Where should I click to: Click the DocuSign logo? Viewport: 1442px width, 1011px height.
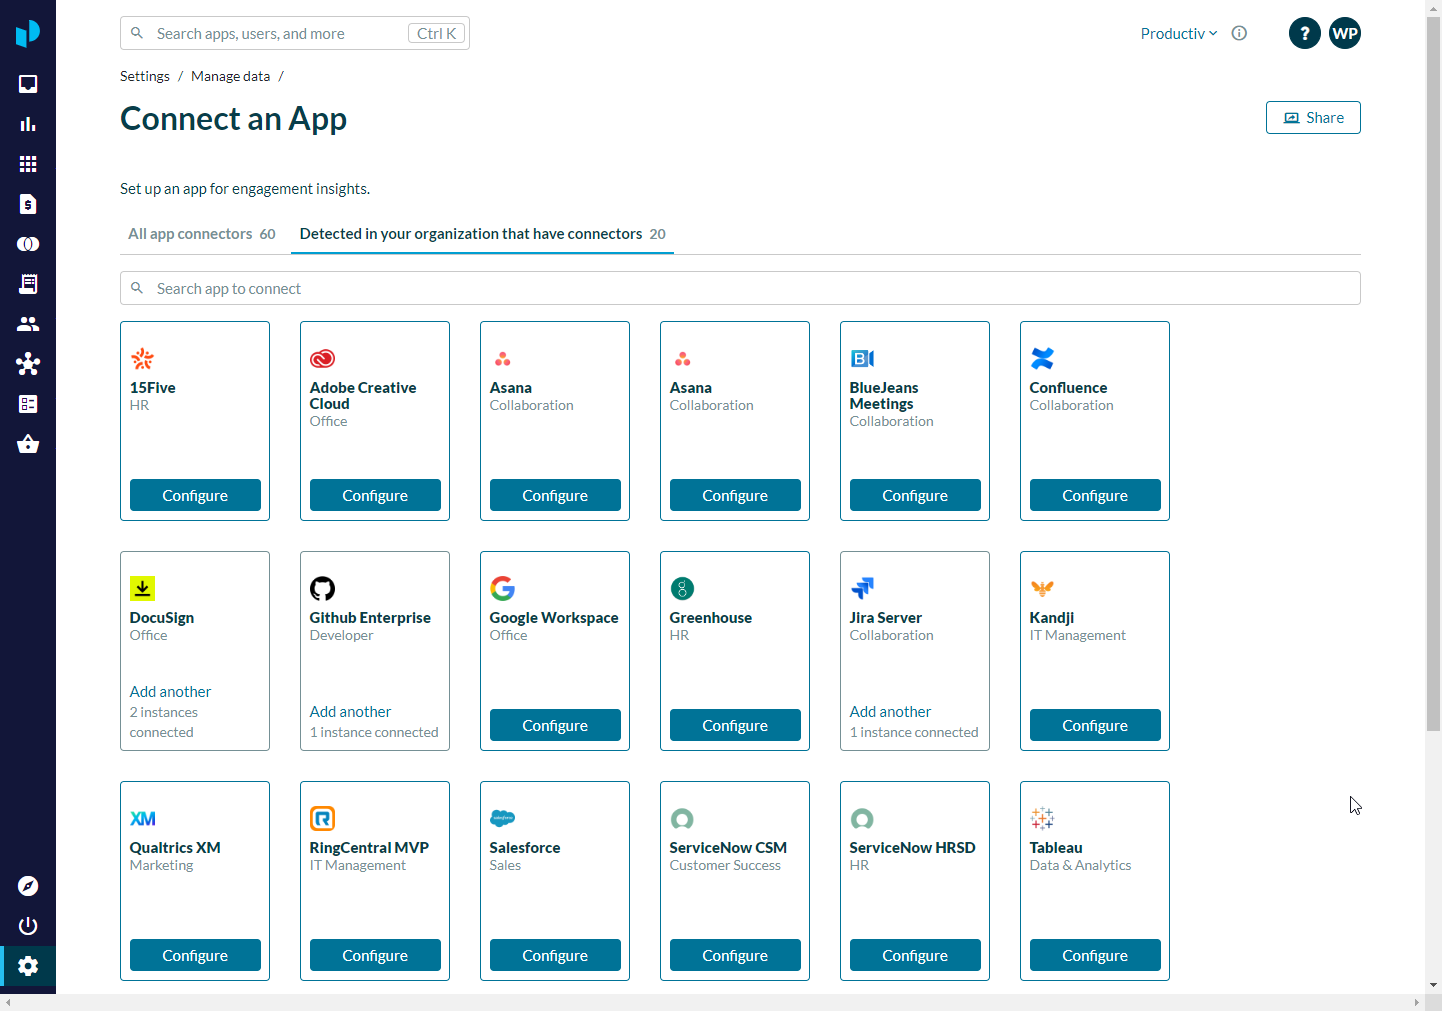pyautogui.click(x=142, y=588)
